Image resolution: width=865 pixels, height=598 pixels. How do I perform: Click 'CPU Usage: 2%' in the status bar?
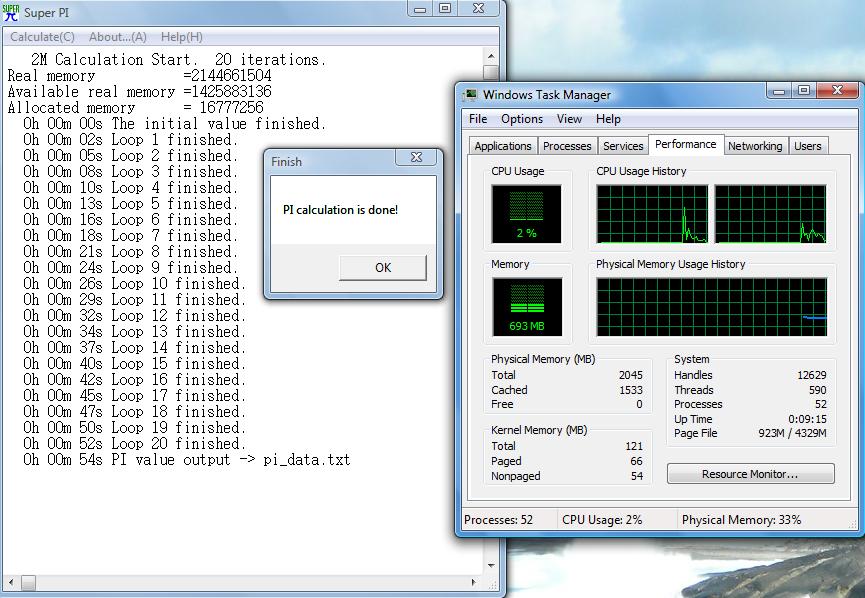[x=602, y=520]
